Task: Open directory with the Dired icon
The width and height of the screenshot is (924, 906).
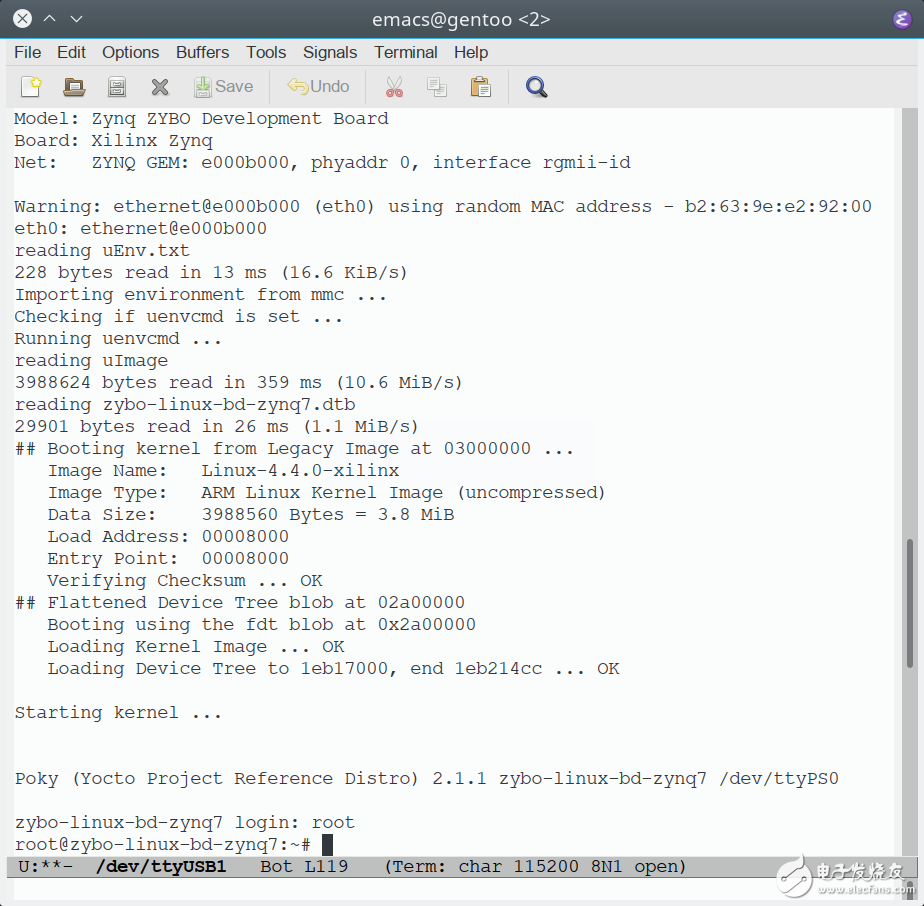Action: [117, 87]
